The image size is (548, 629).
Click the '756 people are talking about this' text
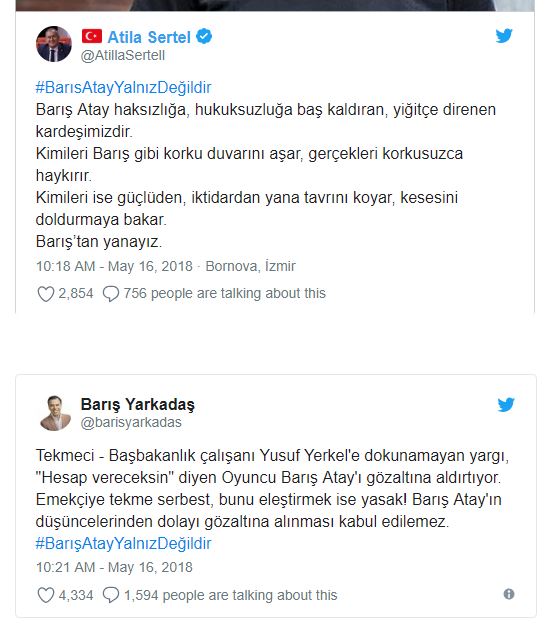225,294
